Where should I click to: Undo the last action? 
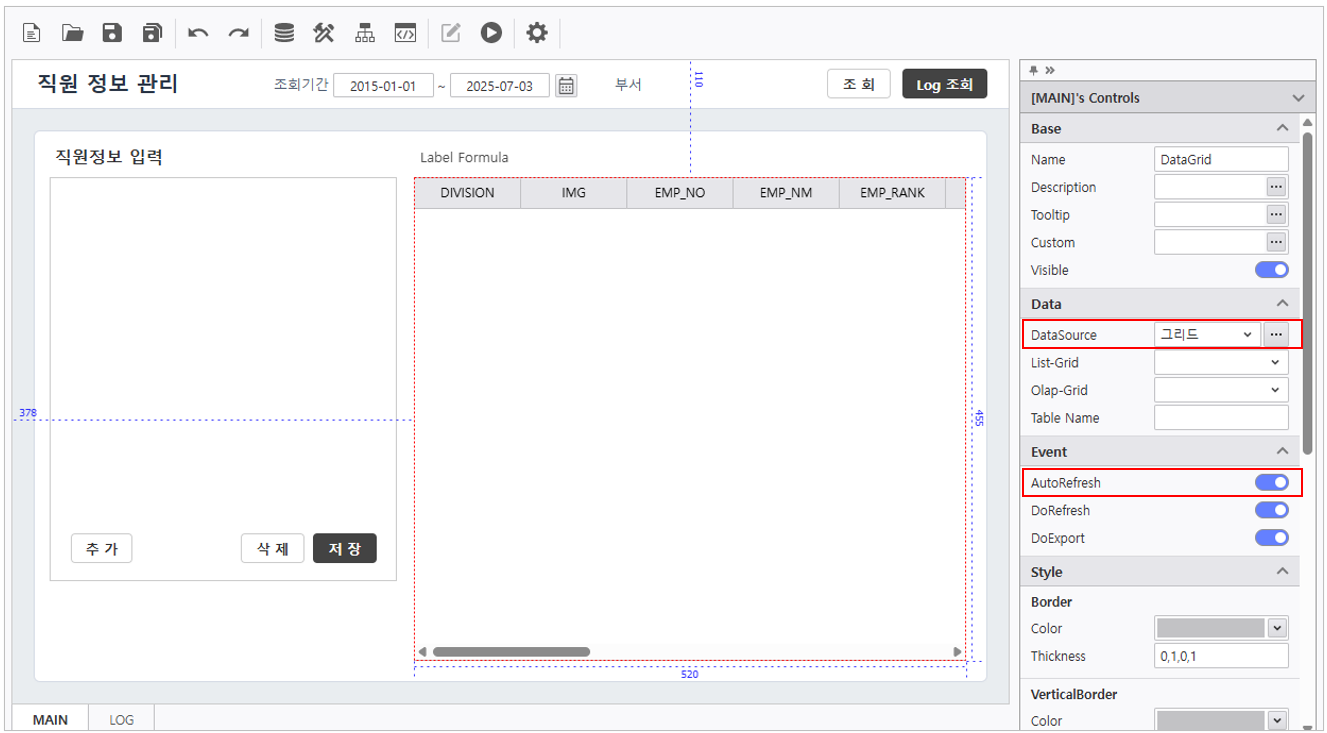pos(198,33)
